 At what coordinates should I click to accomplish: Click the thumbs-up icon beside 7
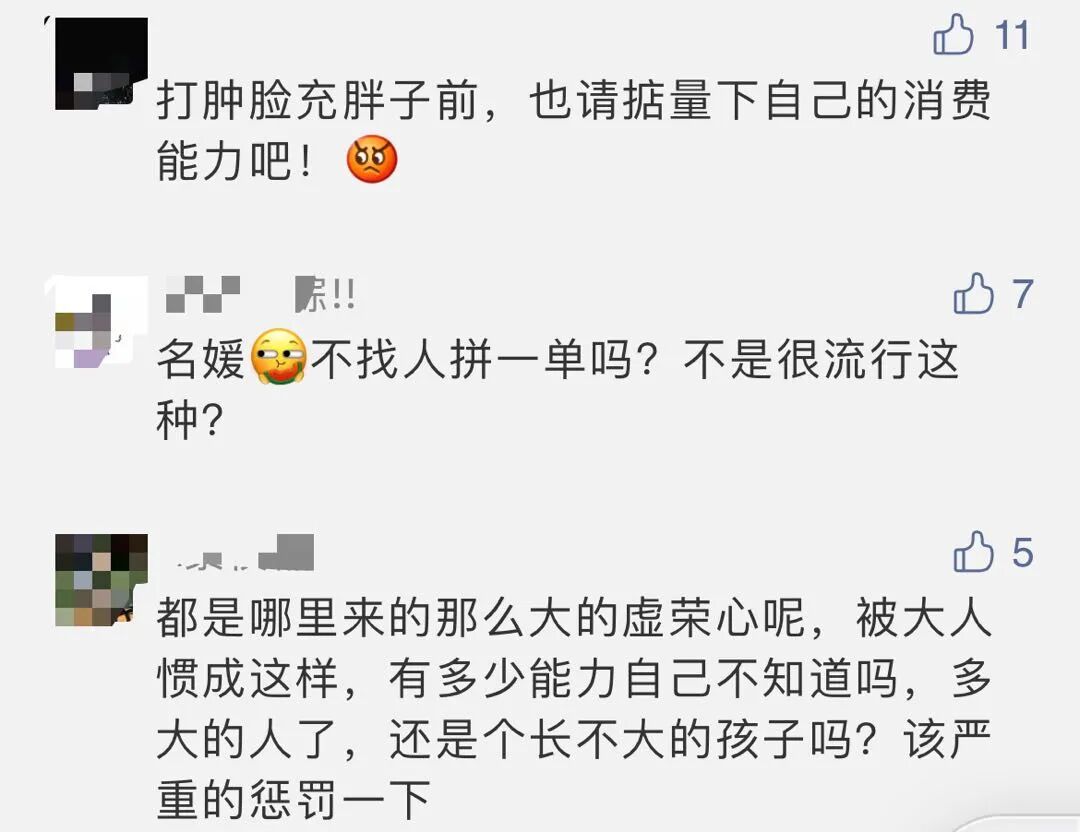pos(973,293)
